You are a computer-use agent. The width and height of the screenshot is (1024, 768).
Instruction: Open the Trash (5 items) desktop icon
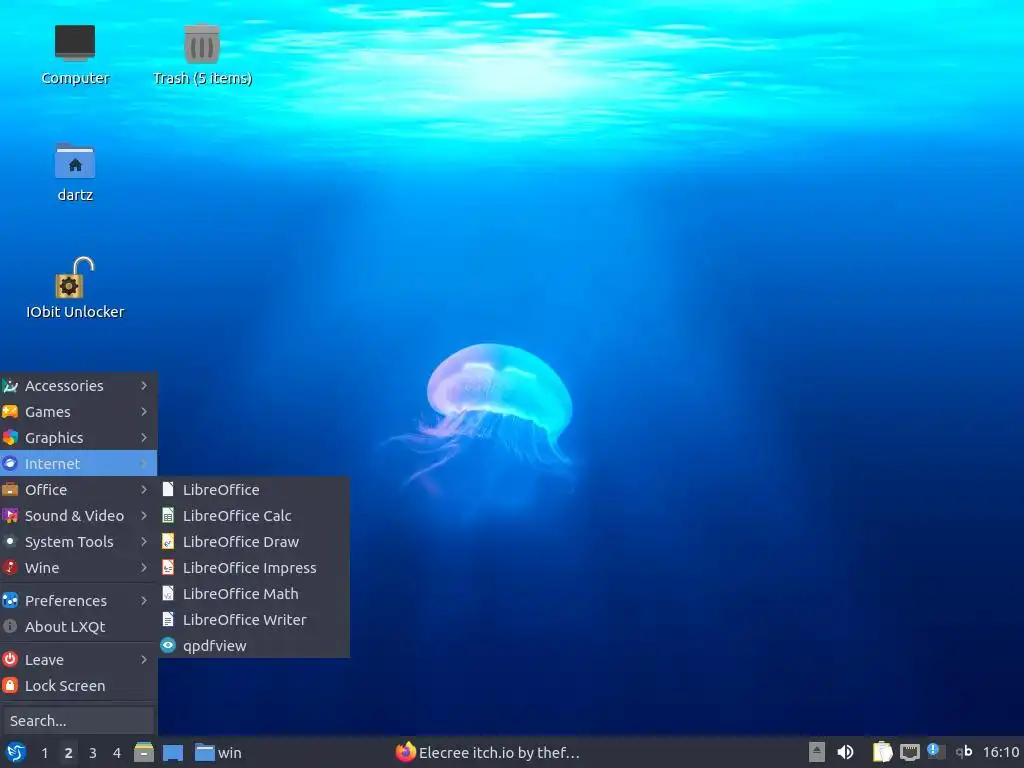(202, 55)
